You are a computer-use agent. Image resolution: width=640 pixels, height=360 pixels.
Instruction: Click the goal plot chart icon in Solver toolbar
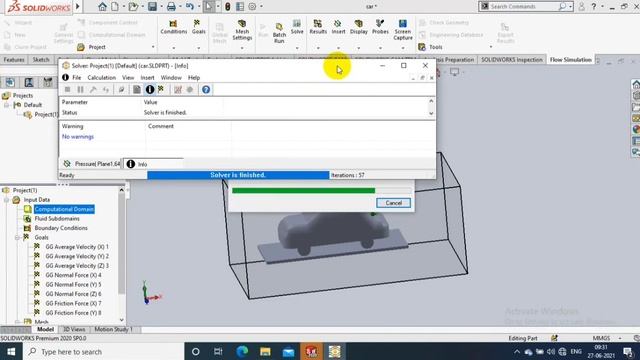pyautogui.click(x=178, y=89)
